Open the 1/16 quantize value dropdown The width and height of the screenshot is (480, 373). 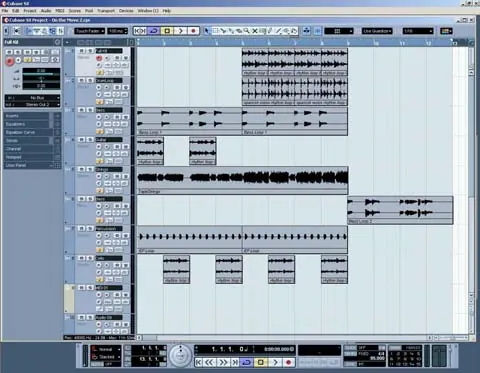[418, 31]
